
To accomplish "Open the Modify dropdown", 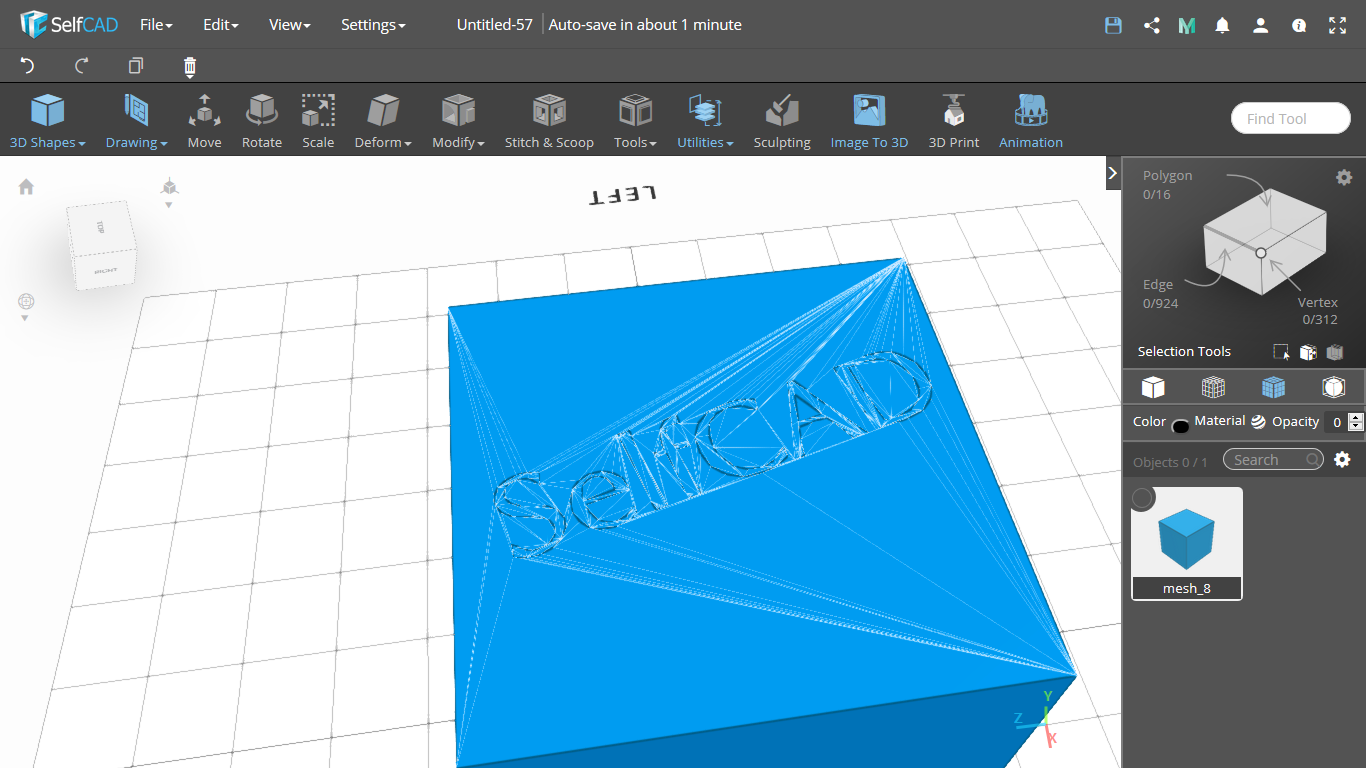I will tap(458, 121).
